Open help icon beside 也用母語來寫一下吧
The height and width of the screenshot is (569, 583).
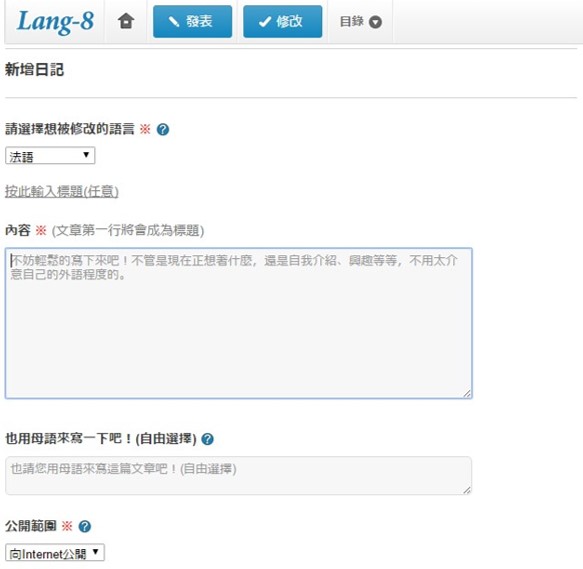click(207, 439)
